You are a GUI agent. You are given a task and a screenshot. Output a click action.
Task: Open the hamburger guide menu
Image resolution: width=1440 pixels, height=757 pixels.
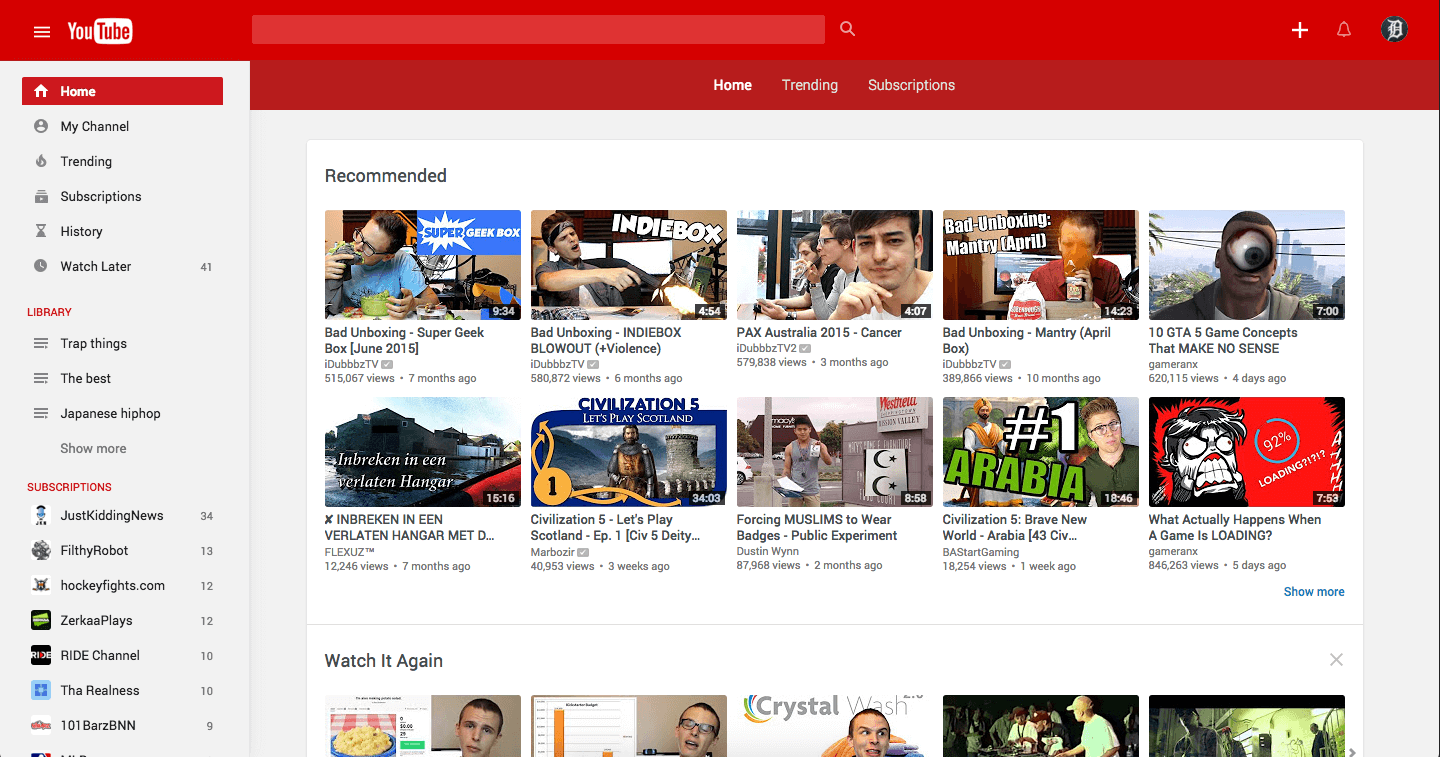(x=41, y=31)
